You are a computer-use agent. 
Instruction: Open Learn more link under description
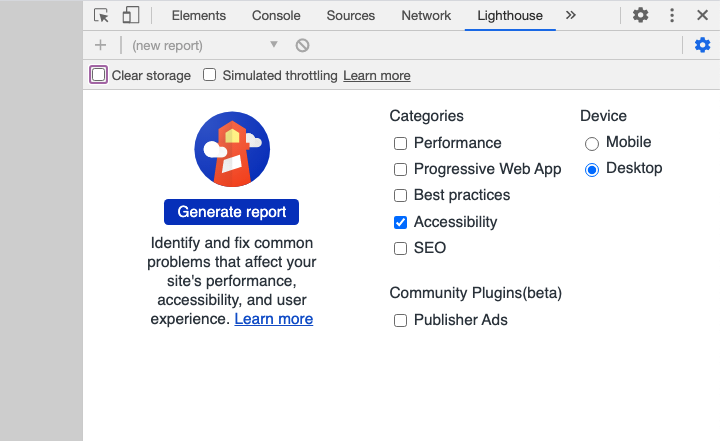pos(274,319)
